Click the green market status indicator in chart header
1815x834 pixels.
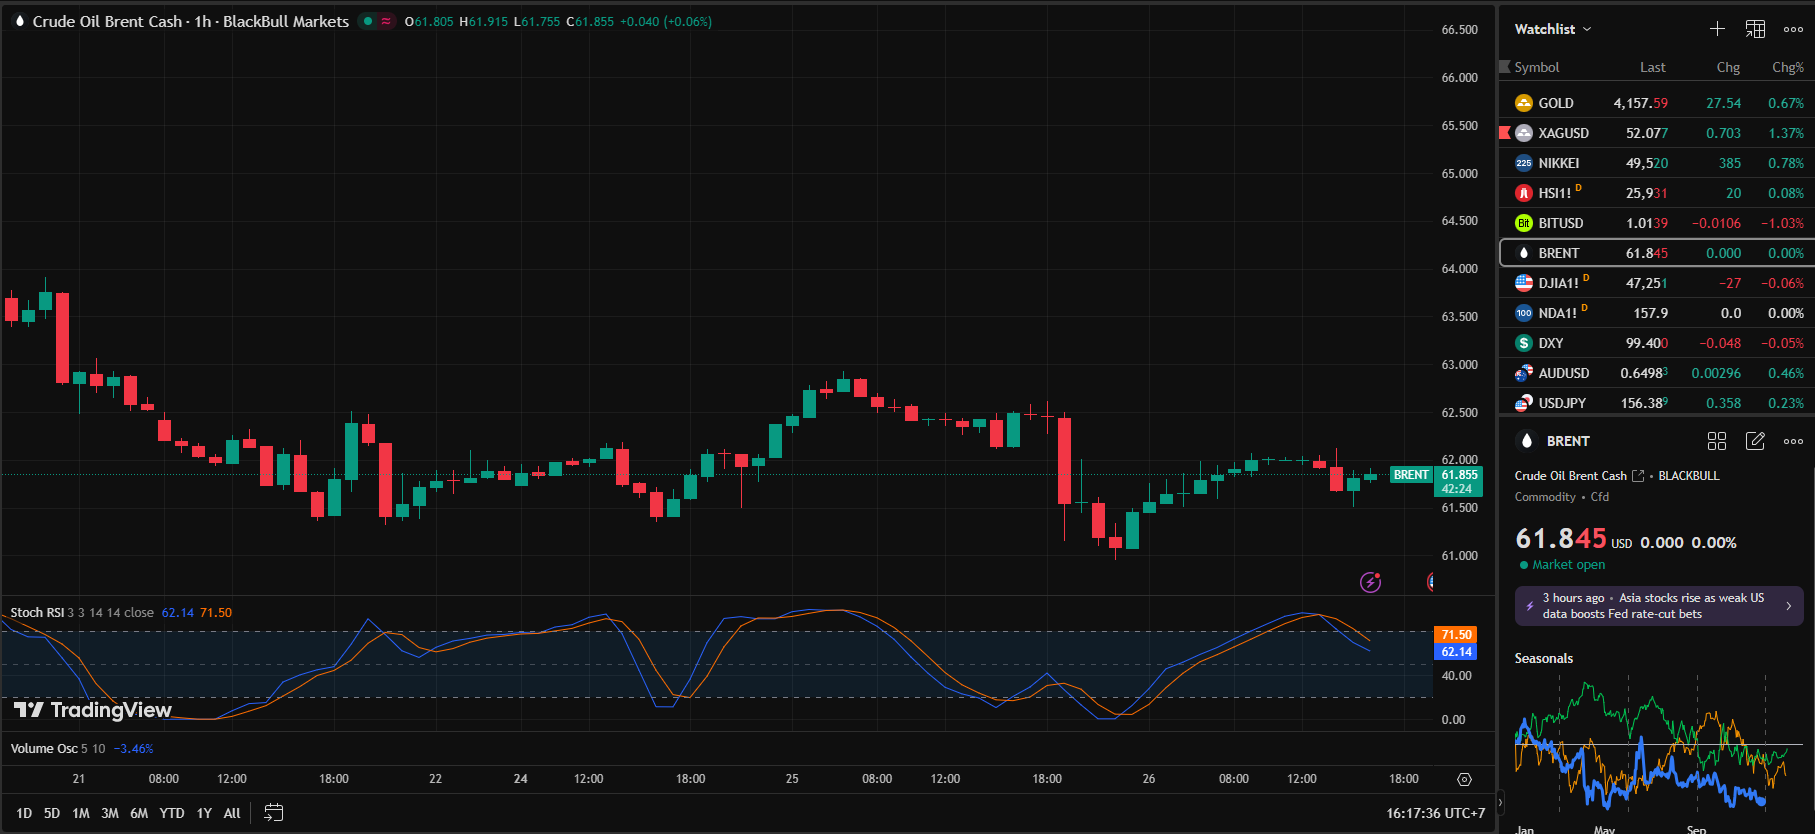[368, 21]
